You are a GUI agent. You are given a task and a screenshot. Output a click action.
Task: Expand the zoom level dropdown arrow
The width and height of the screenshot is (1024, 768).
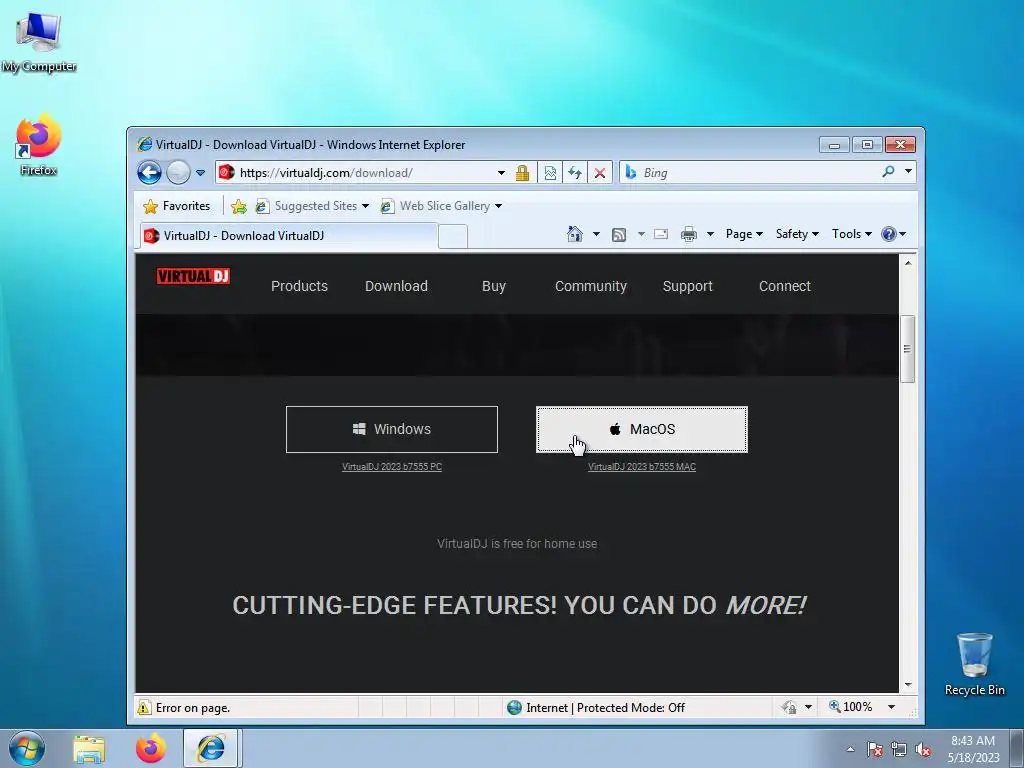(x=891, y=707)
